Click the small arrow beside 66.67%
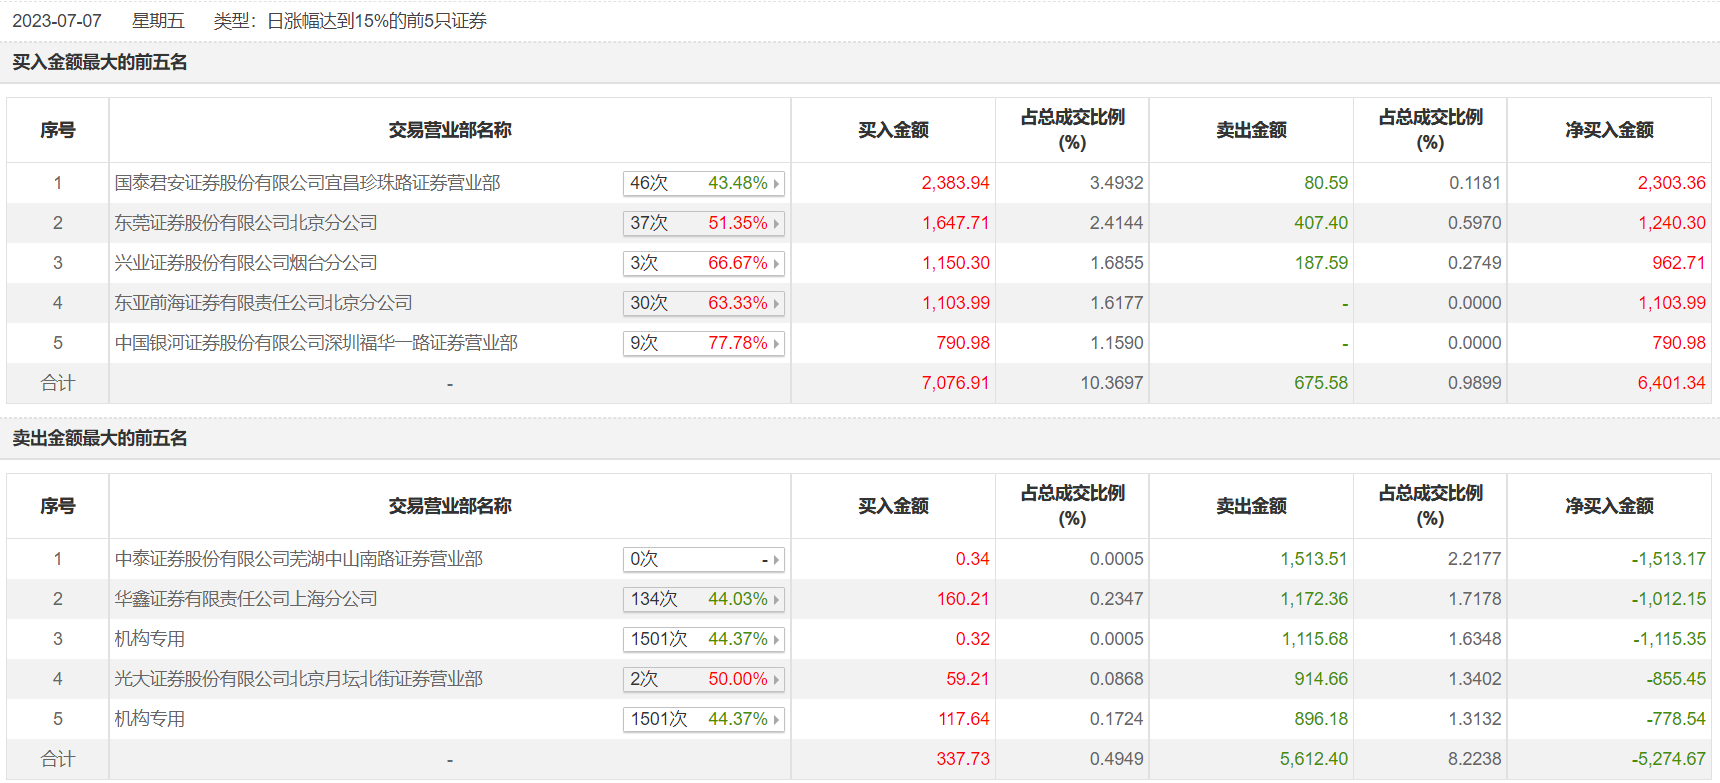Viewport: 1720px width, 783px height. point(776,264)
